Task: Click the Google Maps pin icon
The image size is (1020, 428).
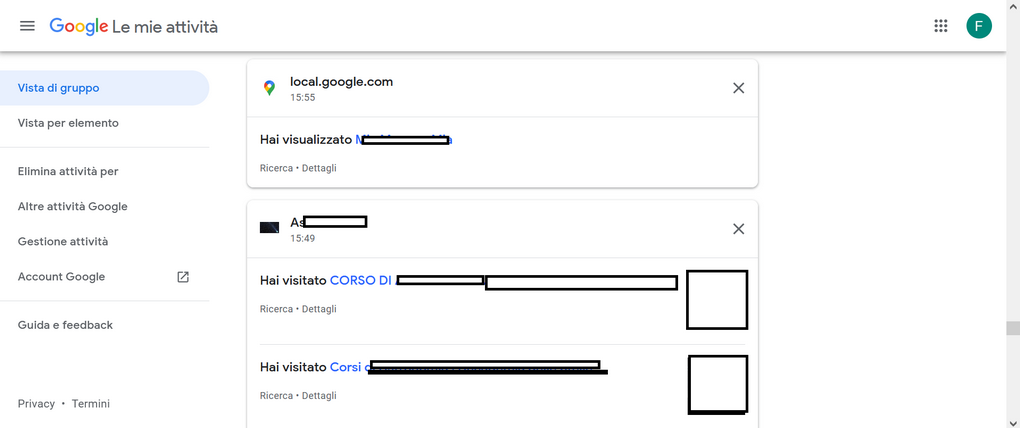Action: click(x=269, y=88)
